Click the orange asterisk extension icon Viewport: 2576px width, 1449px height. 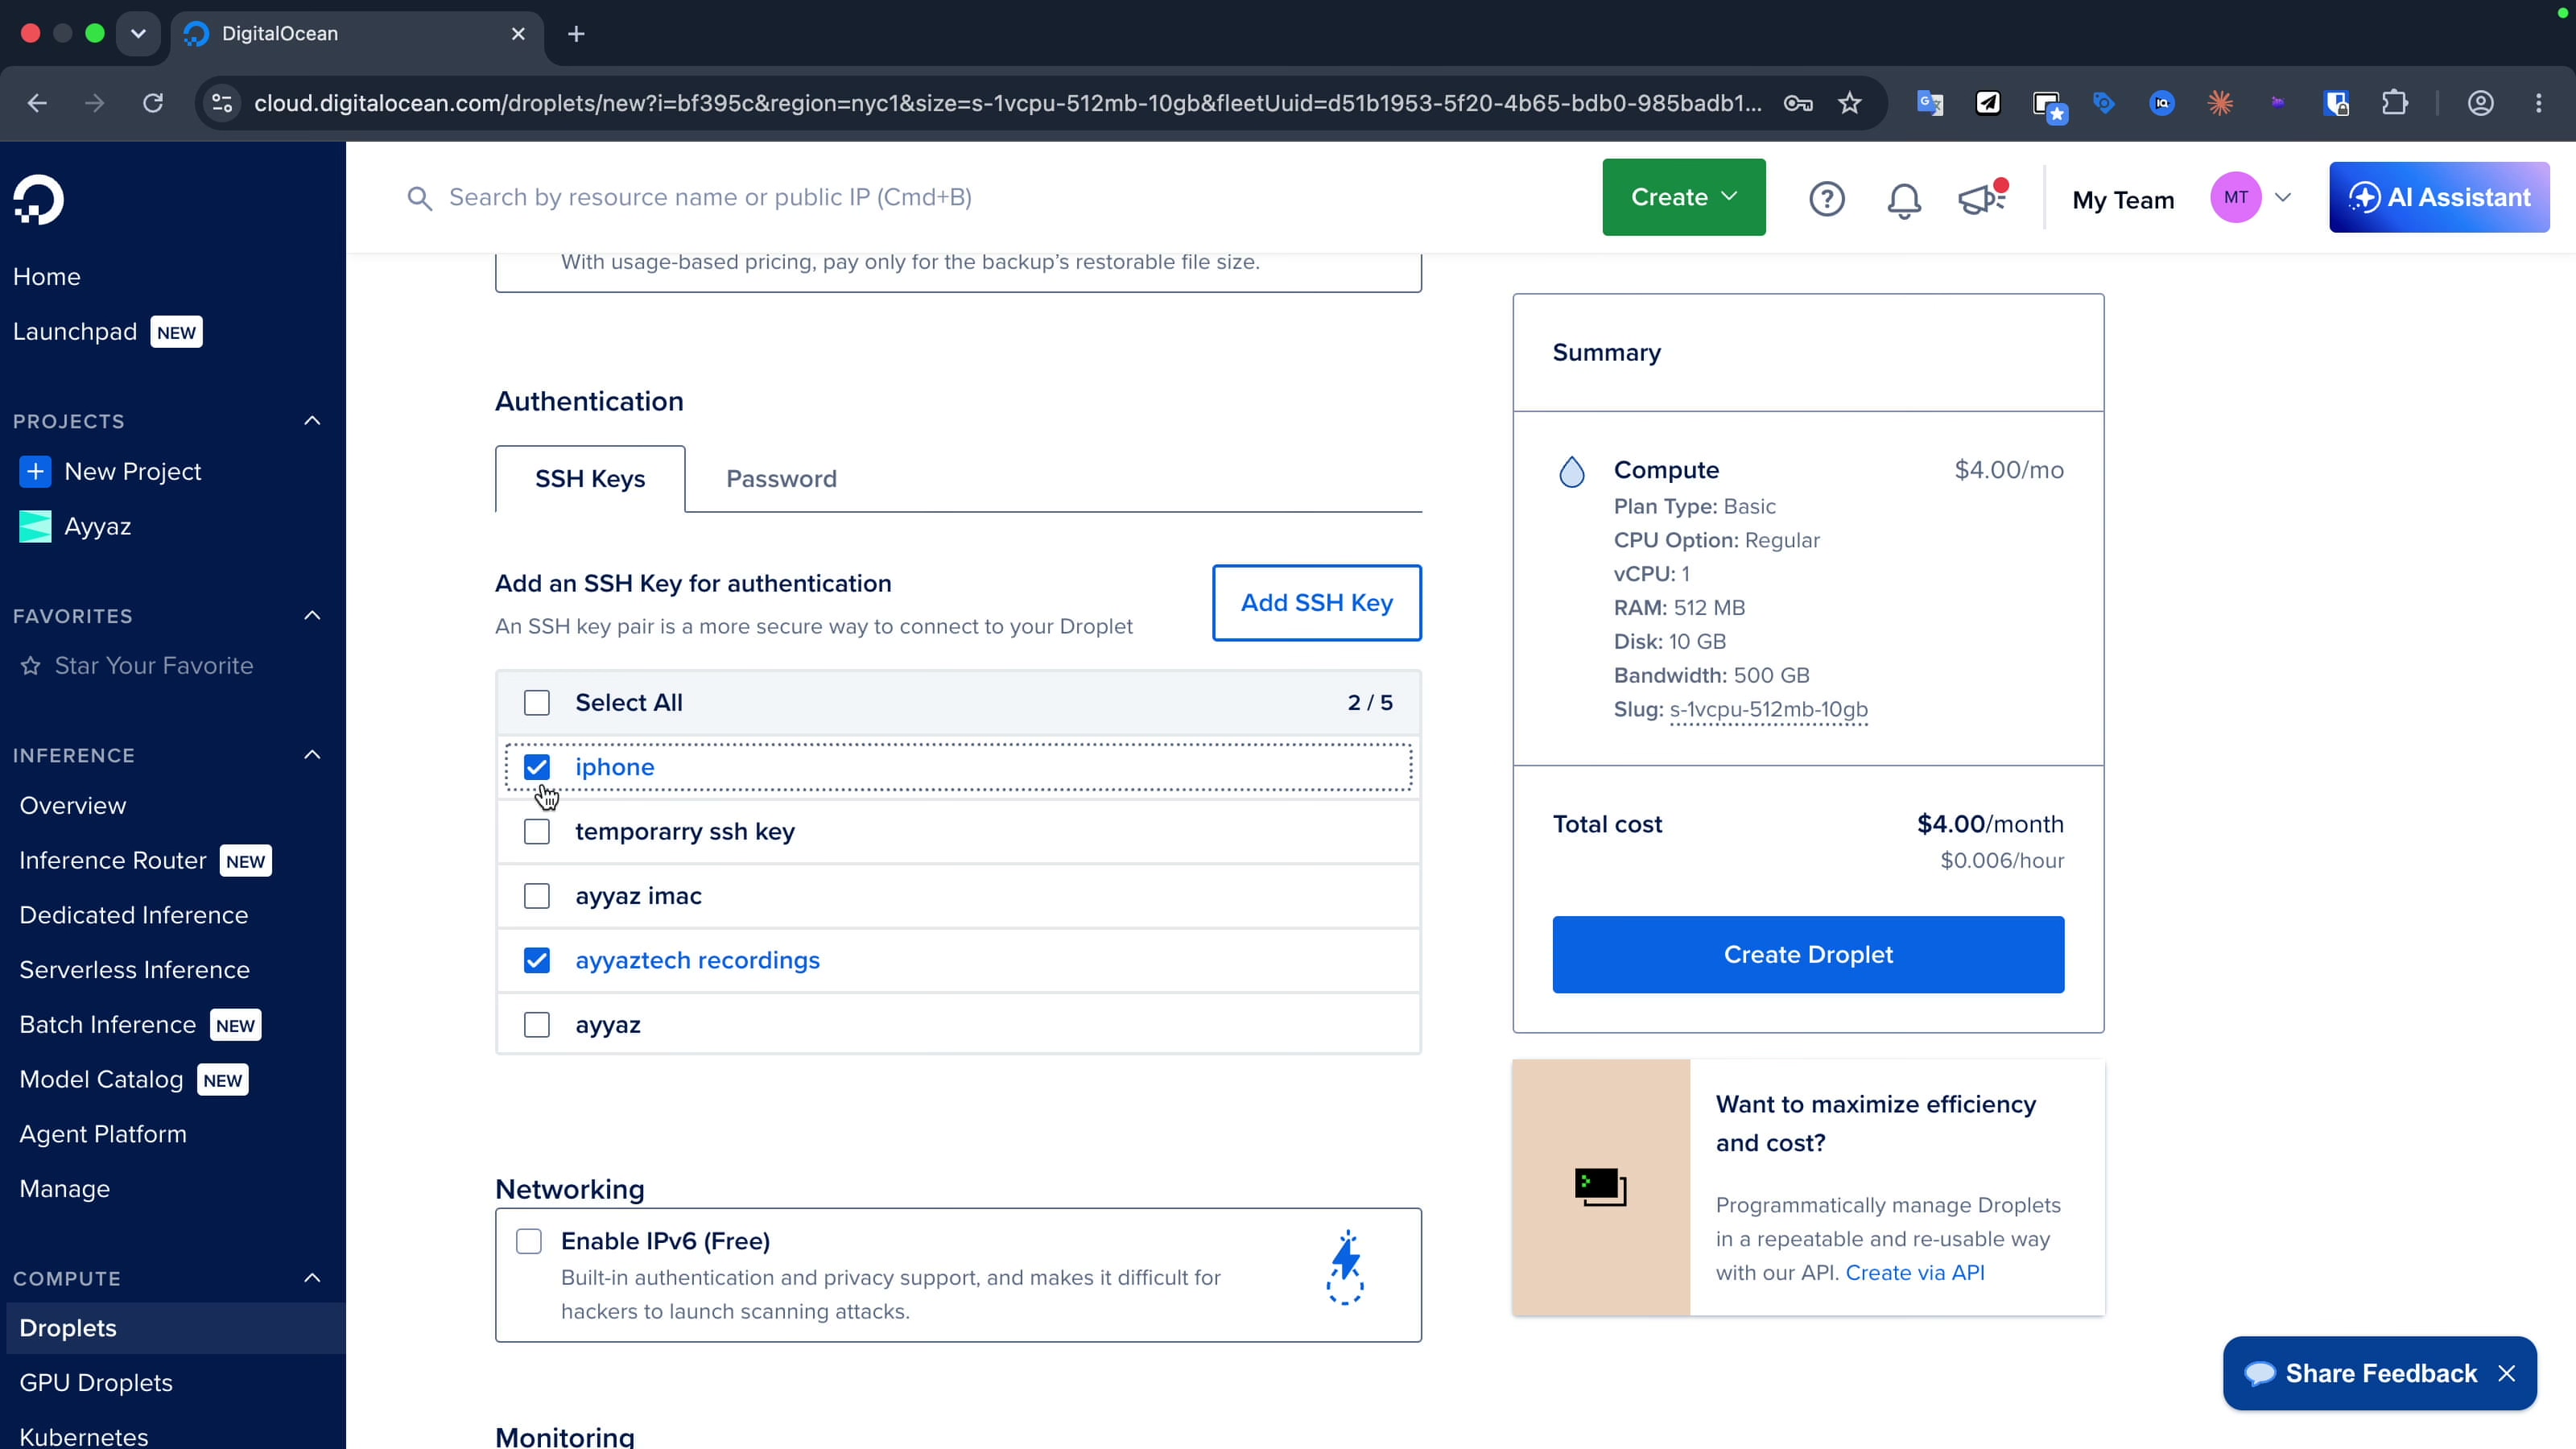click(2219, 103)
